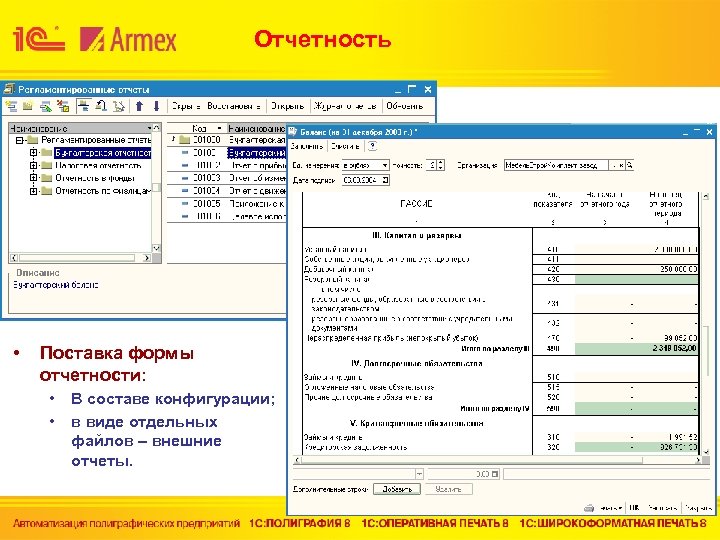Click the first toolbar icon in the Регламентированные отчеты window
The height and width of the screenshot is (540, 720).
coord(11,106)
